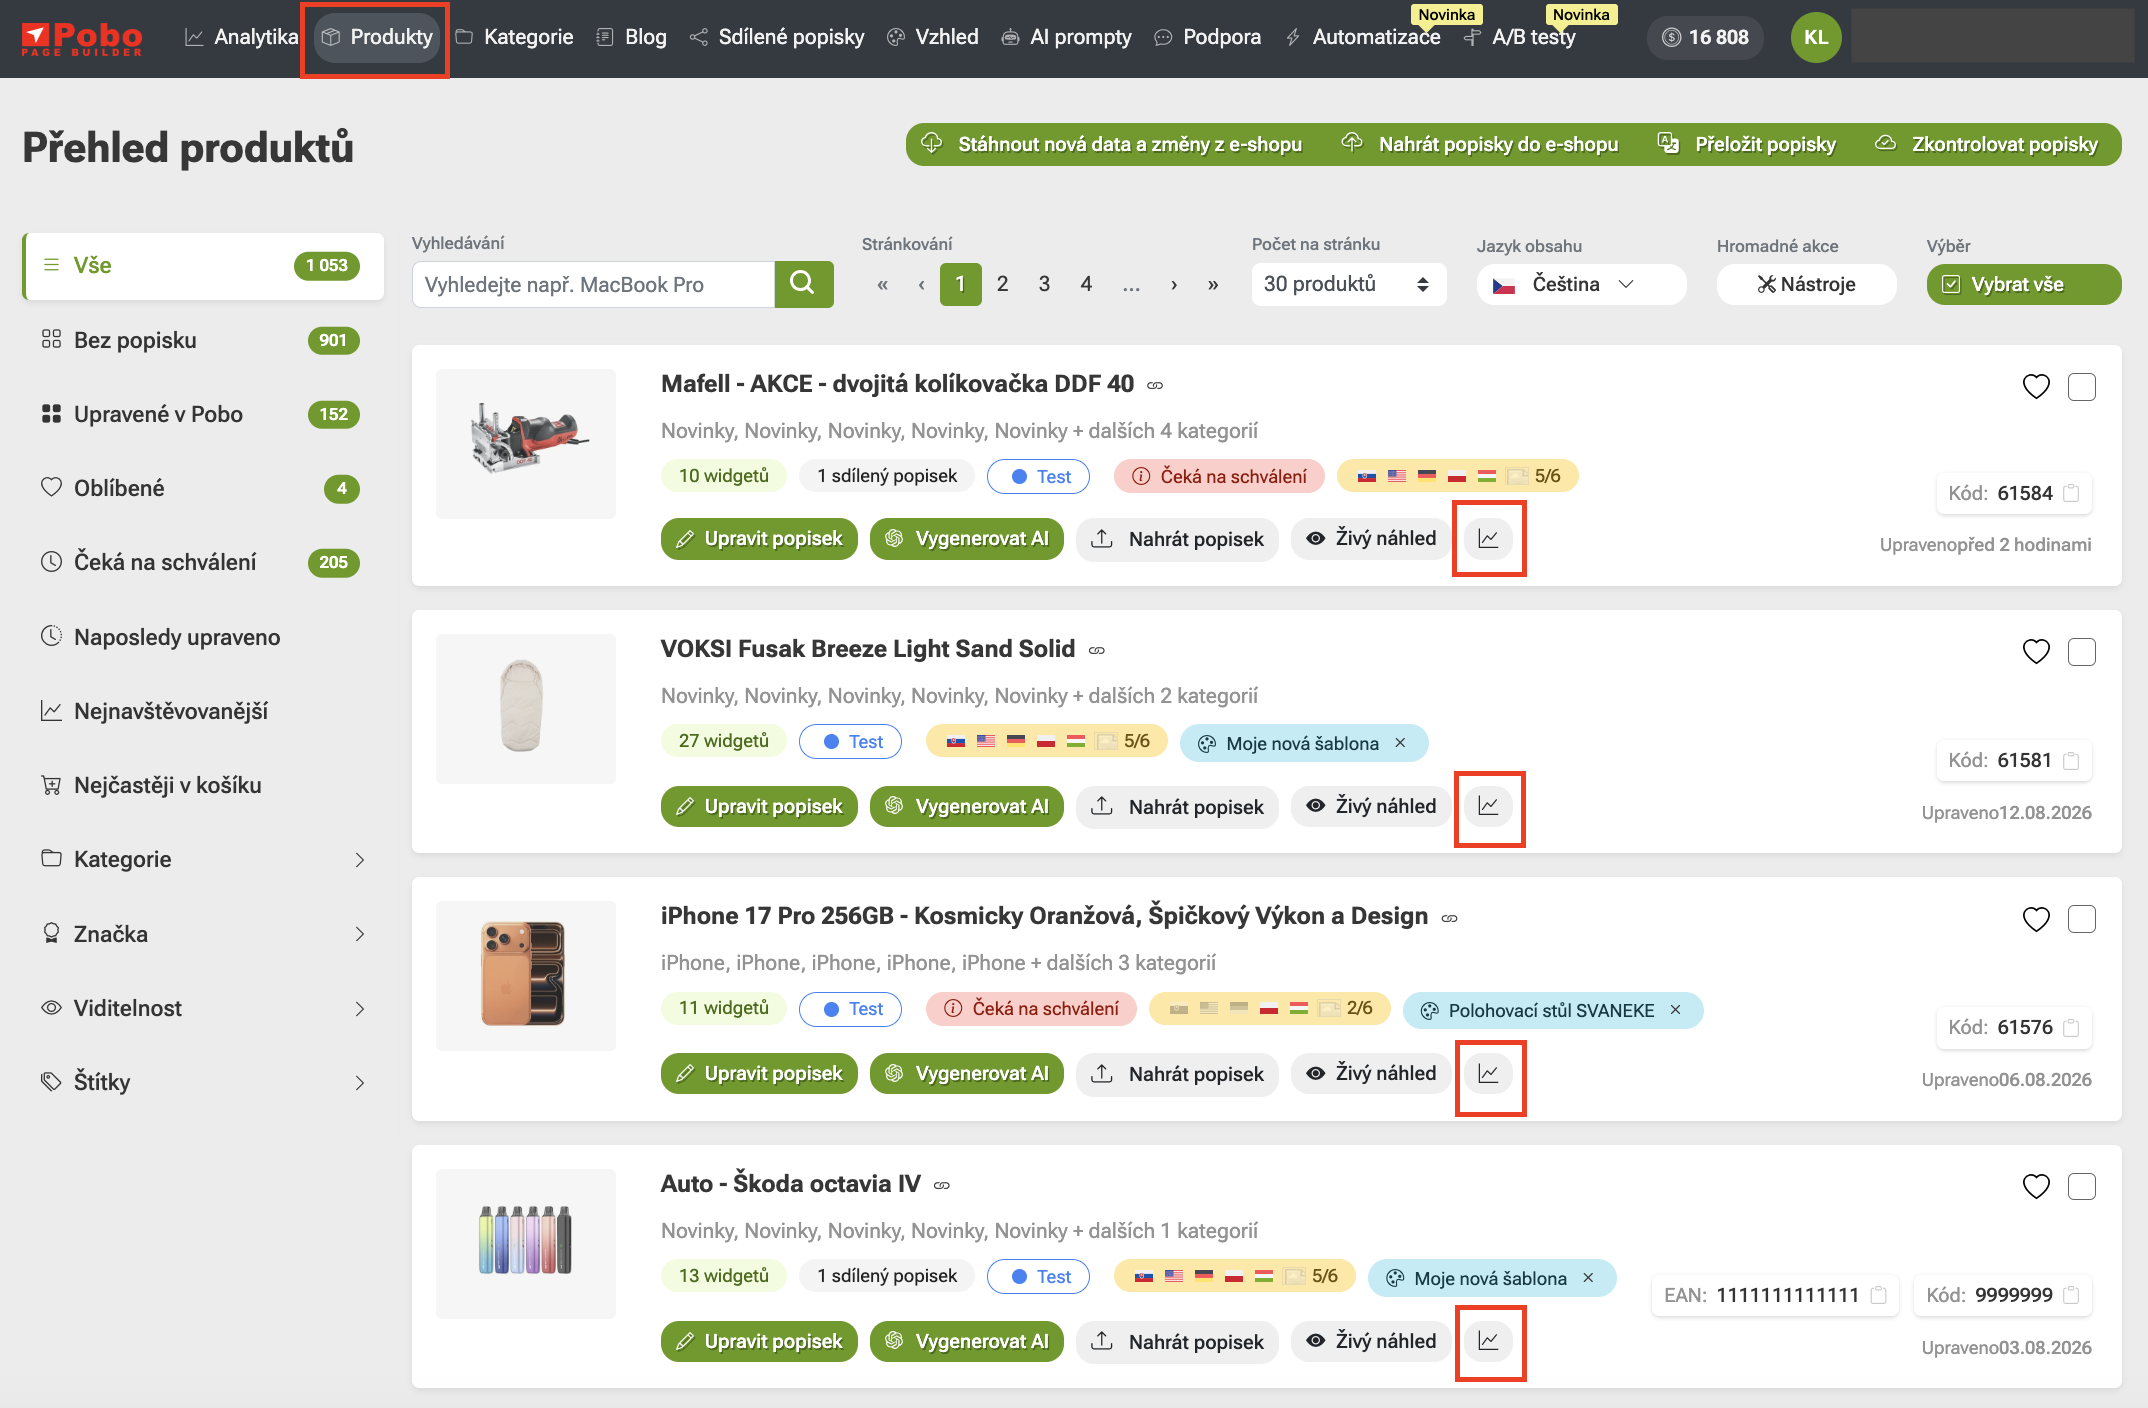Click the Pobo Page Builder logo
The width and height of the screenshot is (2148, 1408).
coord(82,38)
